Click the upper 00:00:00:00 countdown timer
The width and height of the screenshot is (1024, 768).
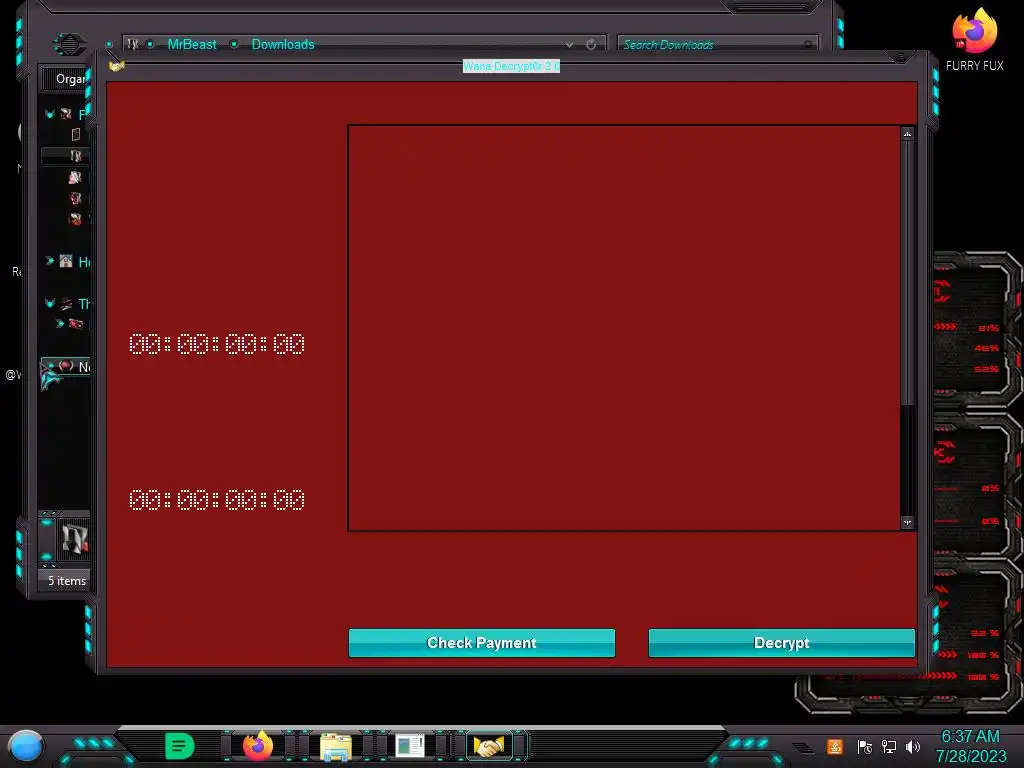pos(217,344)
